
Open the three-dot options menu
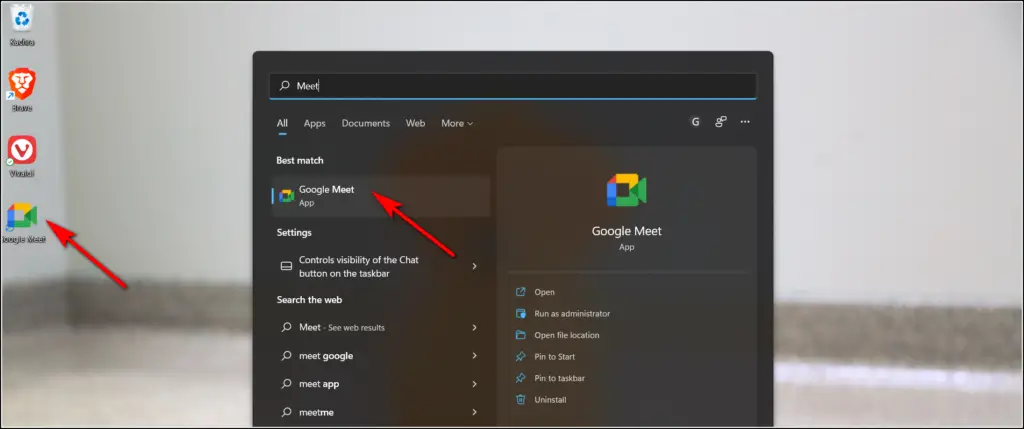click(x=745, y=122)
